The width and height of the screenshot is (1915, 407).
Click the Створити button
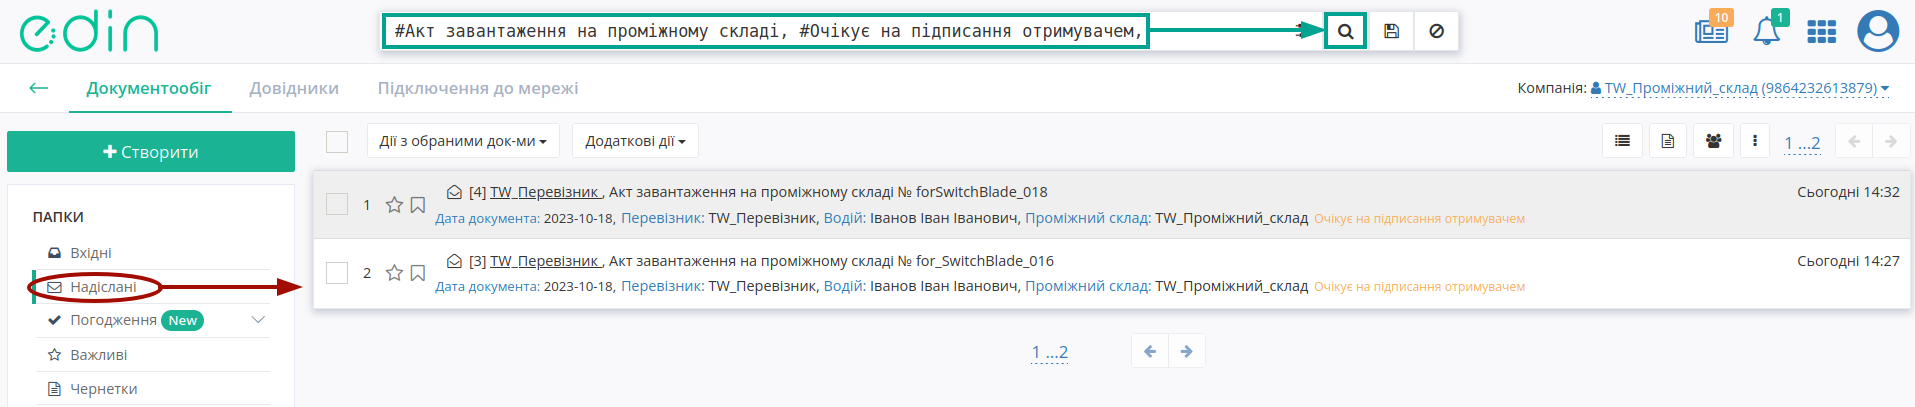pyautogui.click(x=151, y=152)
